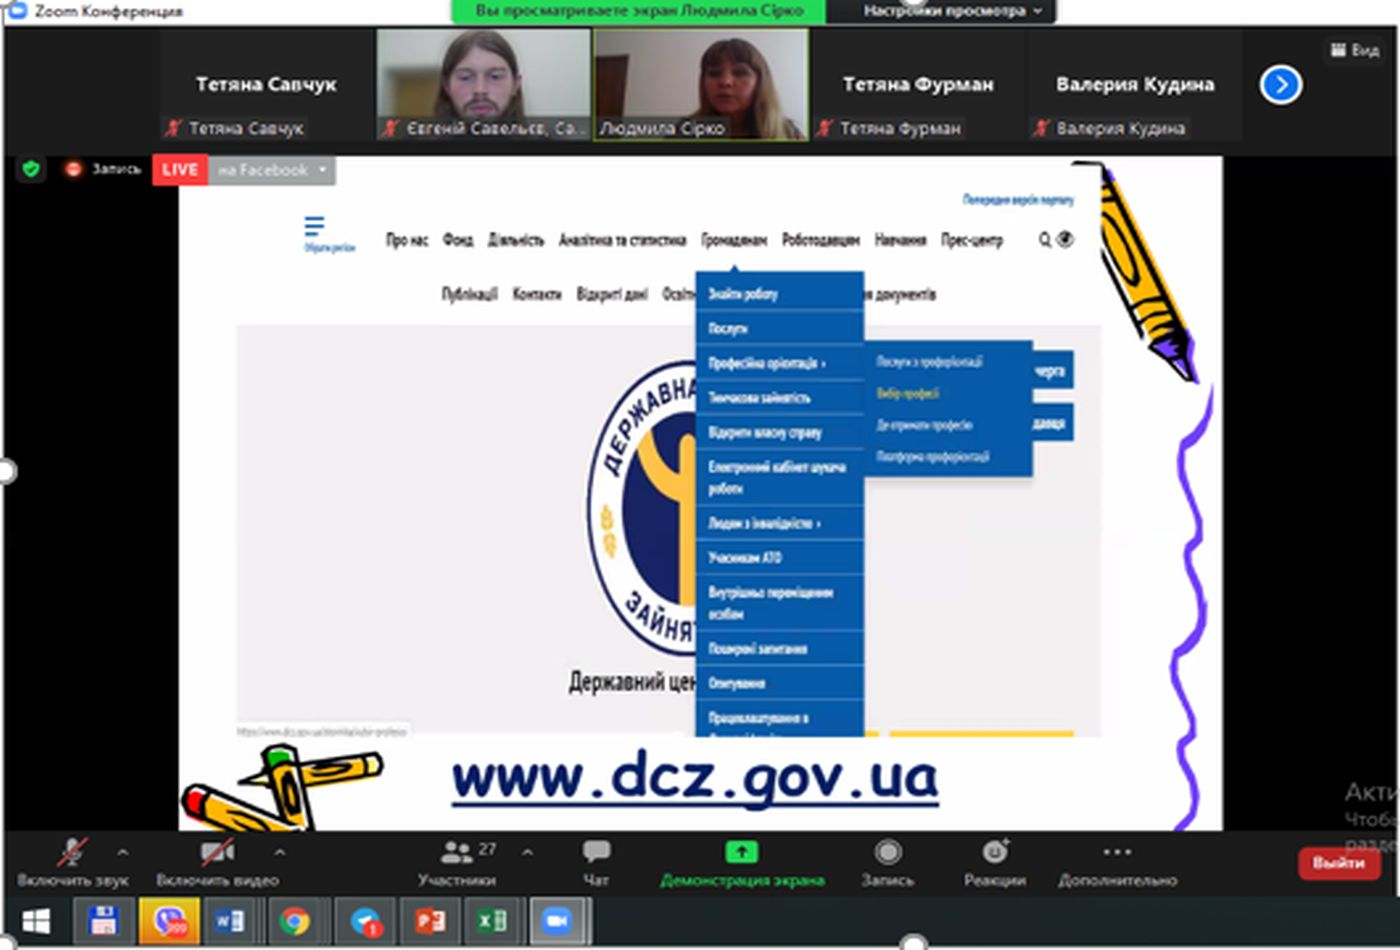
Task: Click the green Share Screen icon
Action: (741, 852)
